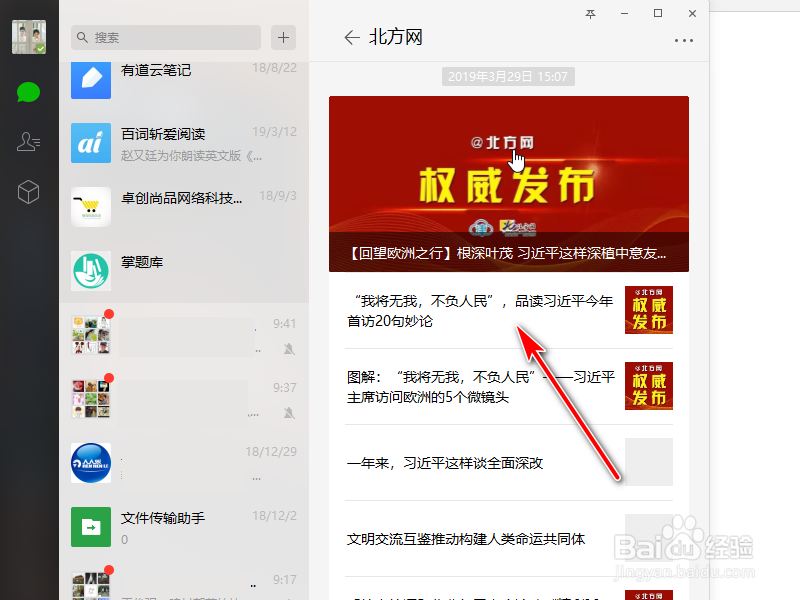This screenshot has height=600, width=800.
Task: Click the plus icon next to search
Action: pyautogui.click(x=283, y=37)
